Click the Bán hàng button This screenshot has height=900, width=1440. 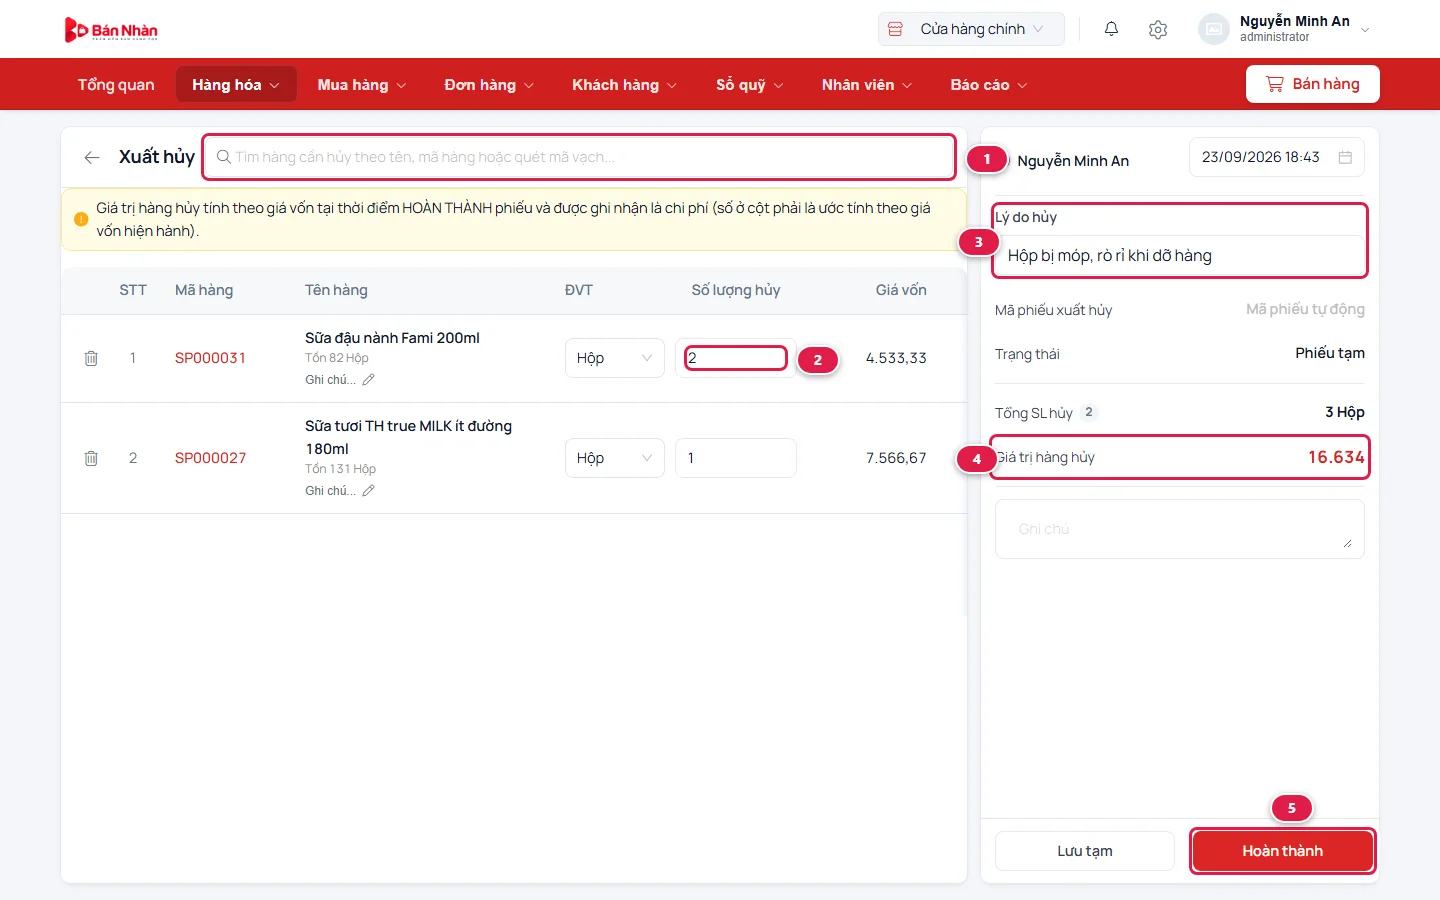pos(1312,84)
